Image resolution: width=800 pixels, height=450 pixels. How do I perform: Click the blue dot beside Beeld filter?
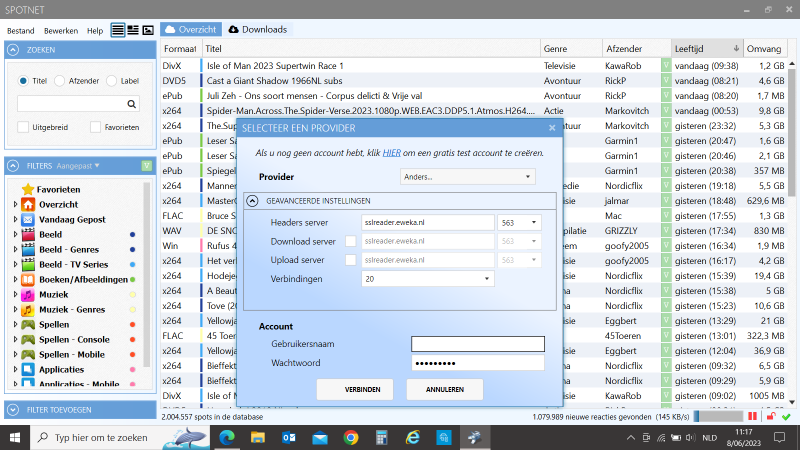[x=132, y=234]
